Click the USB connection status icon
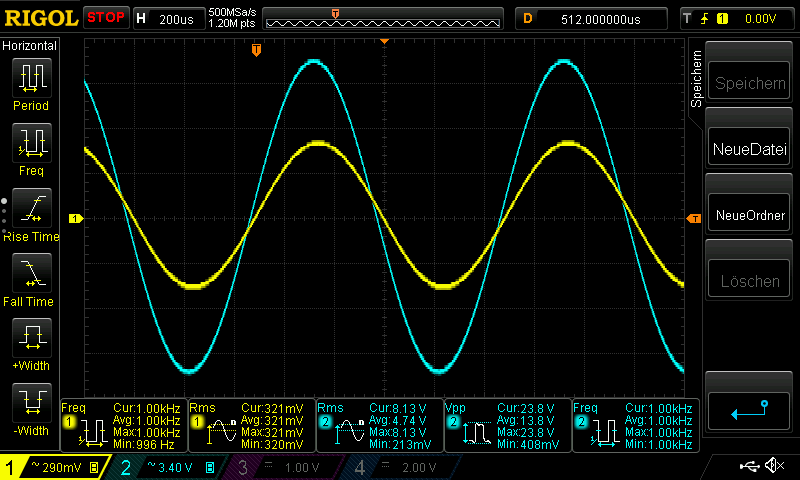The height and width of the screenshot is (480, 800). 750,466
